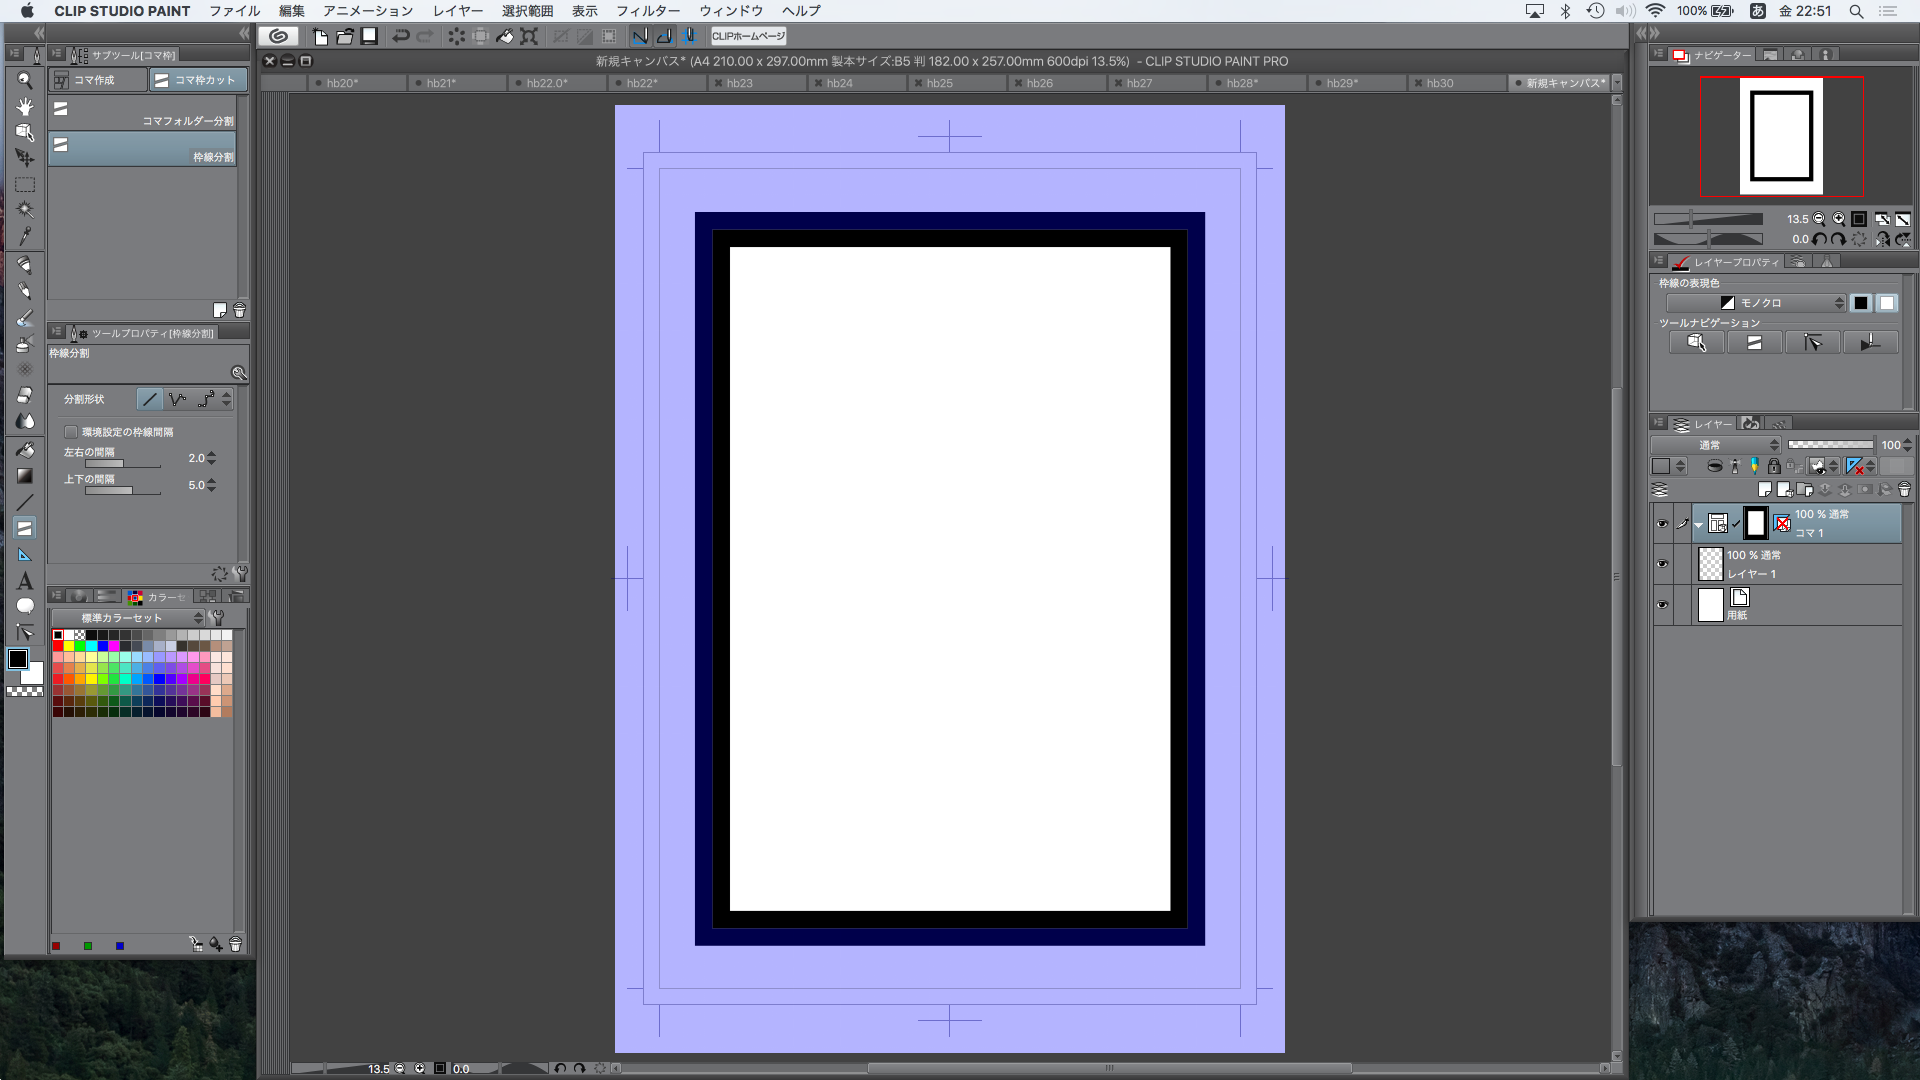Hide the レイヤー 1 layer
Viewport: 1920px width, 1080px height.
1662,564
